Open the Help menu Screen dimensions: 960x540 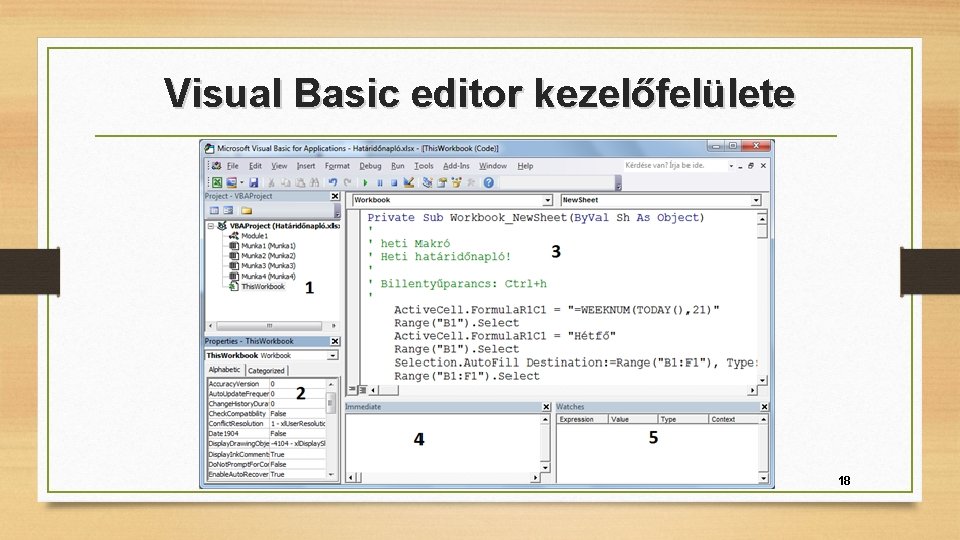coord(525,166)
